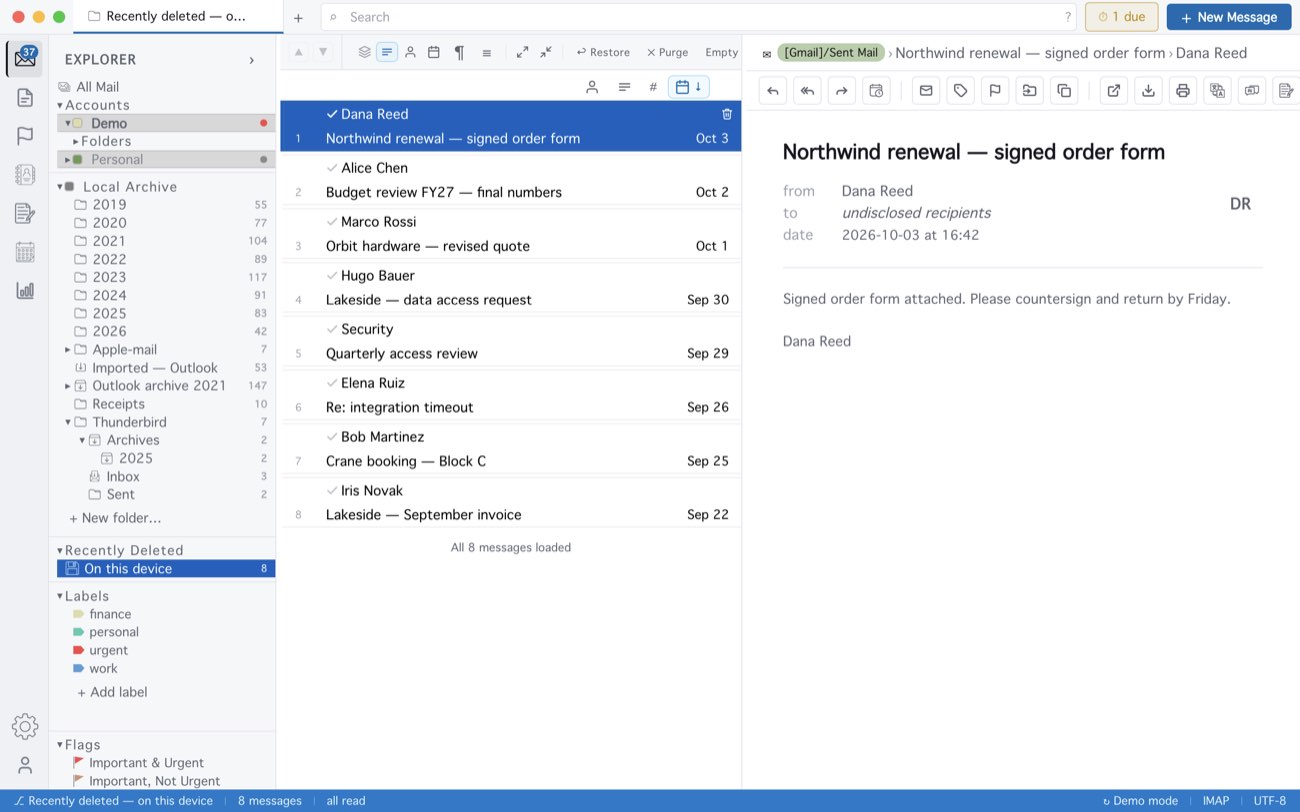Screen dimensions: 1300x812
Task: Toggle sort by date descending
Action: (687, 87)
